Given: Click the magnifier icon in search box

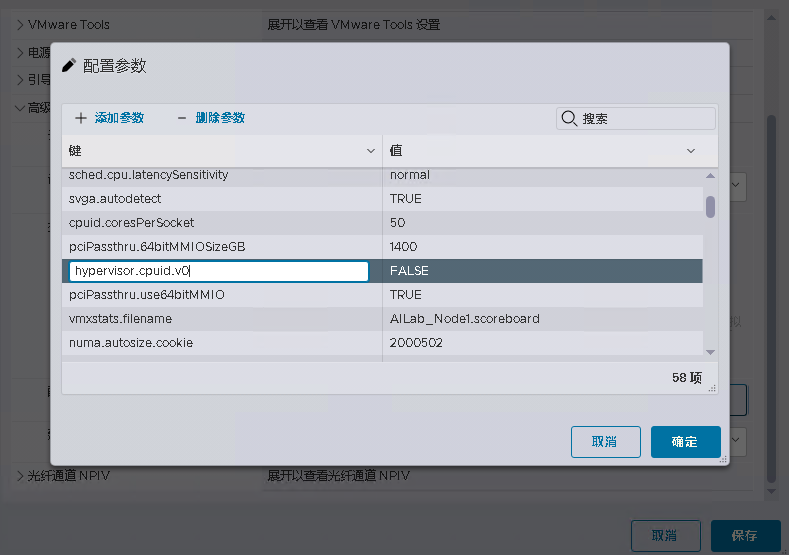Looking at the screenshot, I should [569, 118].
